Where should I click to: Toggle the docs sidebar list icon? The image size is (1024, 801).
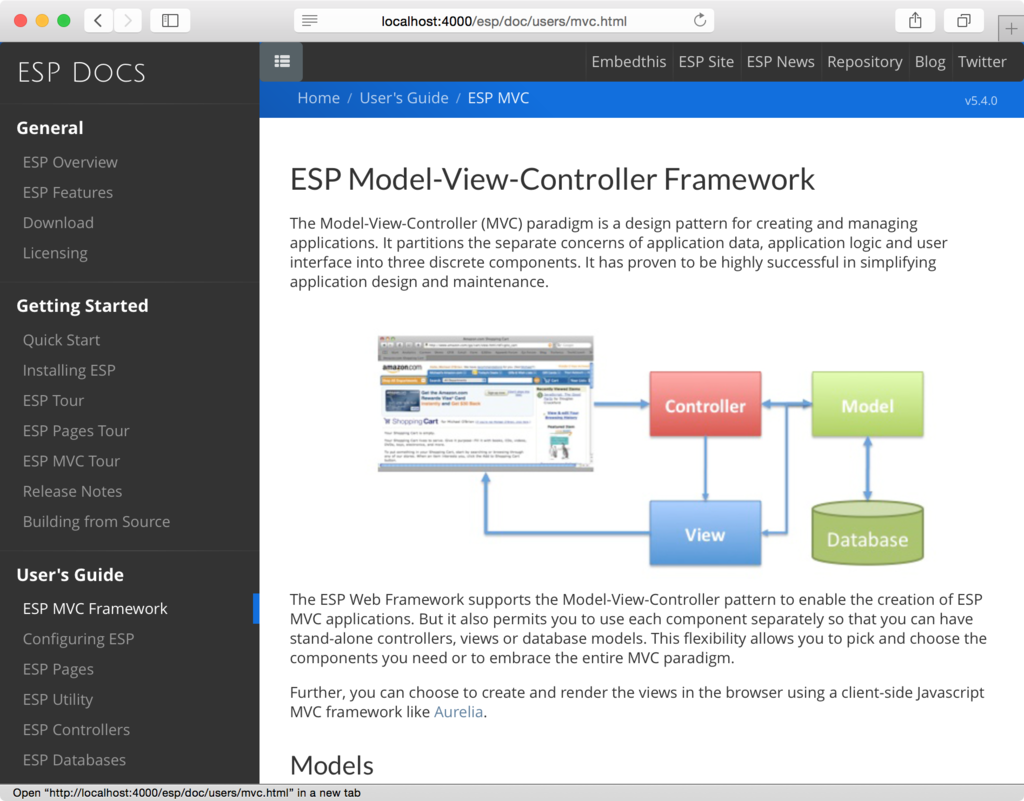pyautogui.click(x=281, y=61)
